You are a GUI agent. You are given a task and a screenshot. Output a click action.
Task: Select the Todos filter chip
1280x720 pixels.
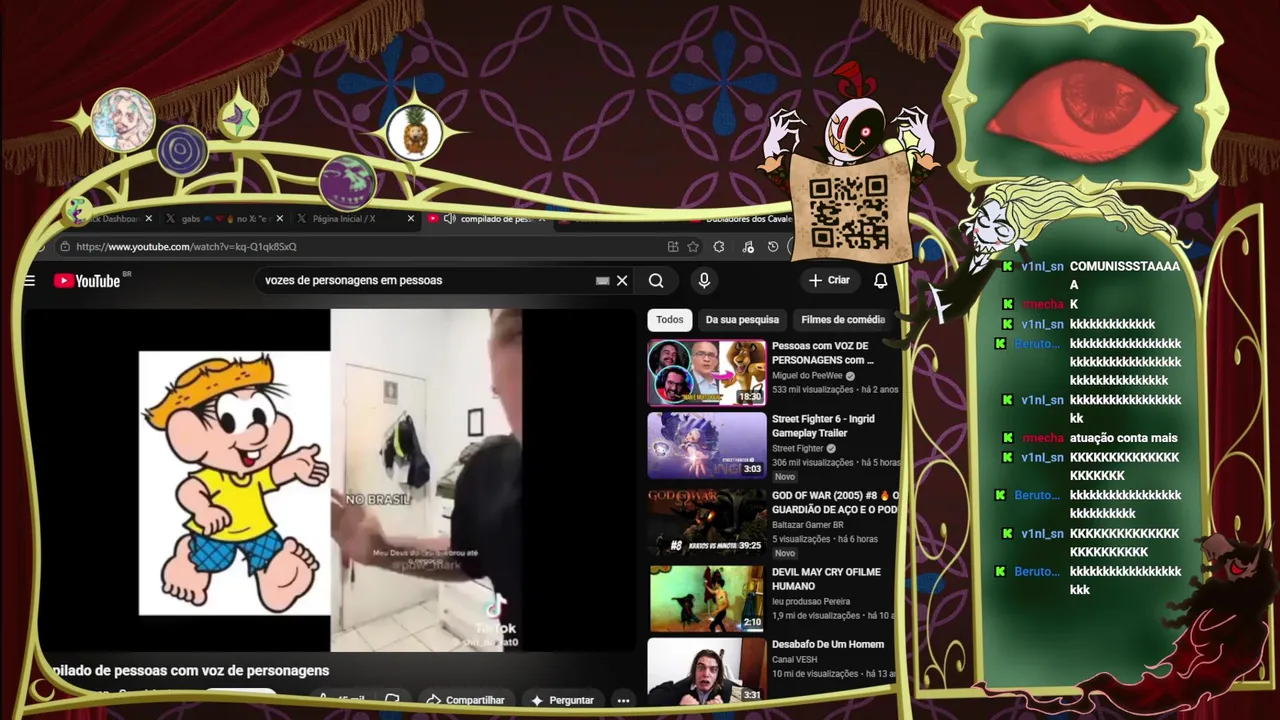click(670, 320)
